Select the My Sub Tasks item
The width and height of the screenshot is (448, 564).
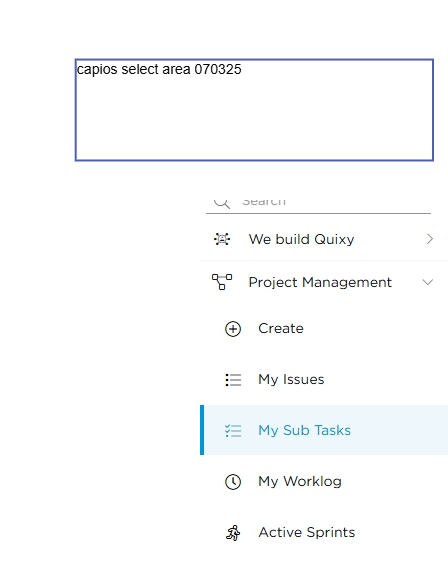[x=324, y=430]
